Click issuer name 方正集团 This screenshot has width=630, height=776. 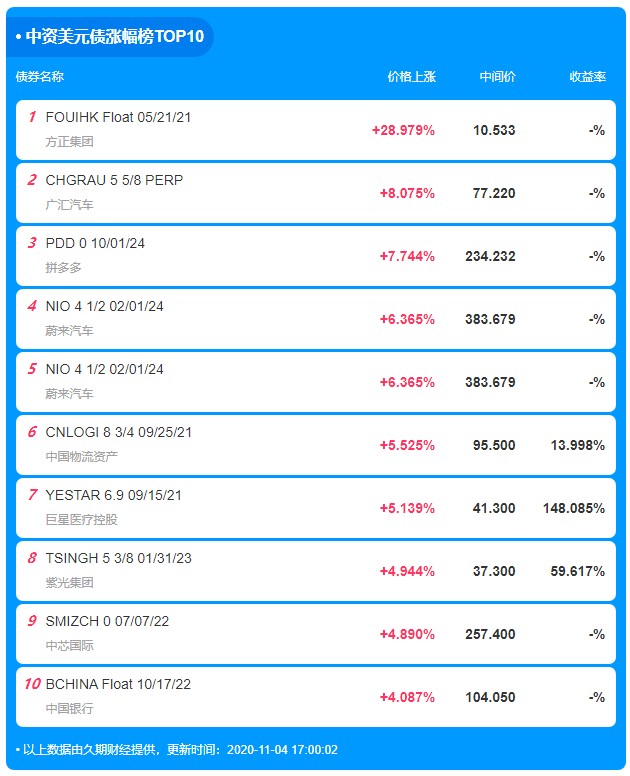pos(69,142)
